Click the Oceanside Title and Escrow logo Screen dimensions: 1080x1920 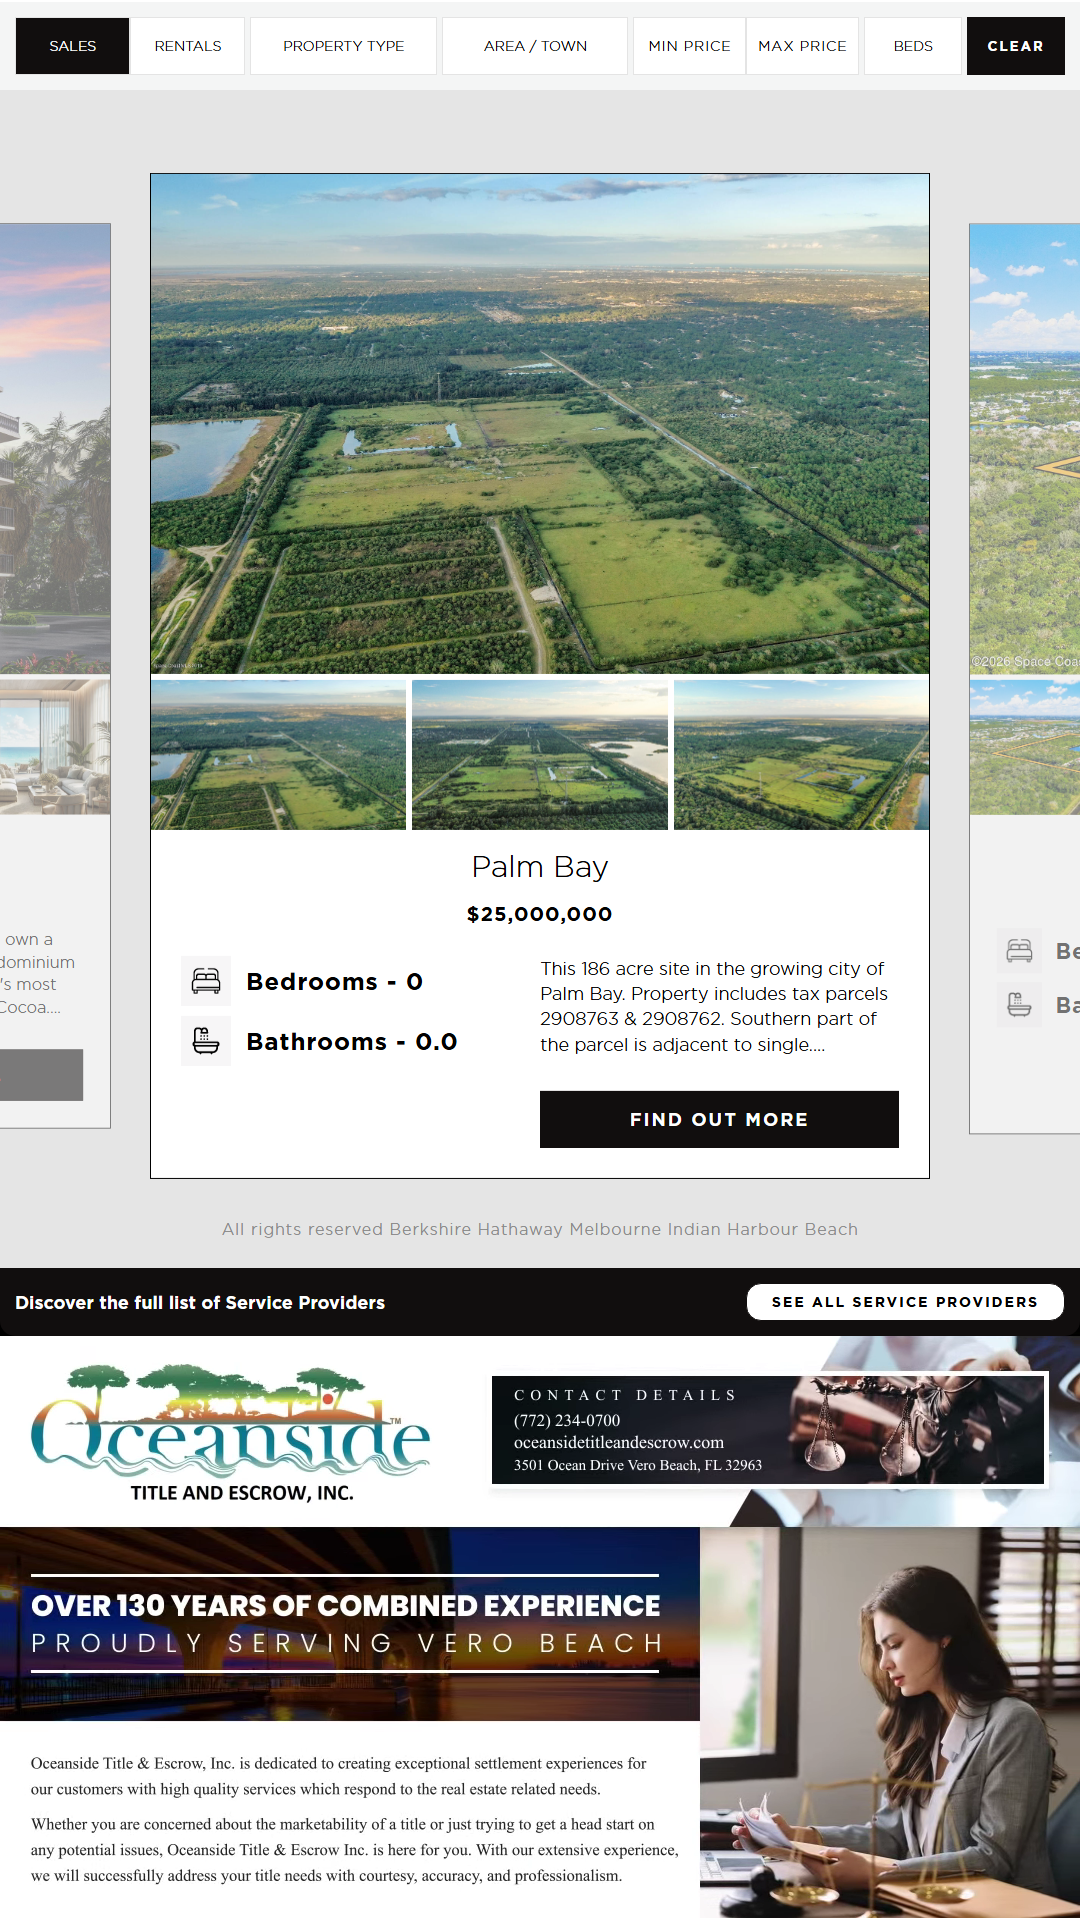coord(232,1432)
